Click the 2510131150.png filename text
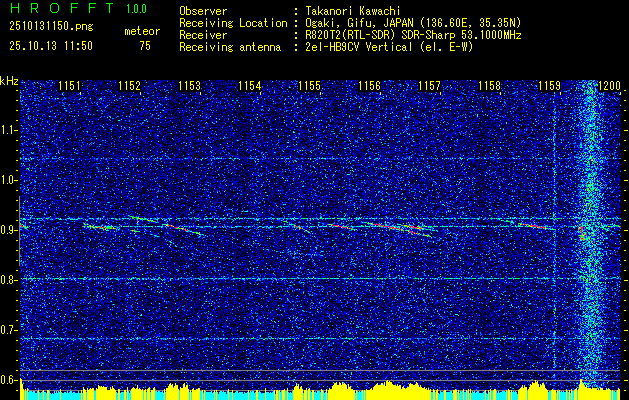 tap(51, 27)
